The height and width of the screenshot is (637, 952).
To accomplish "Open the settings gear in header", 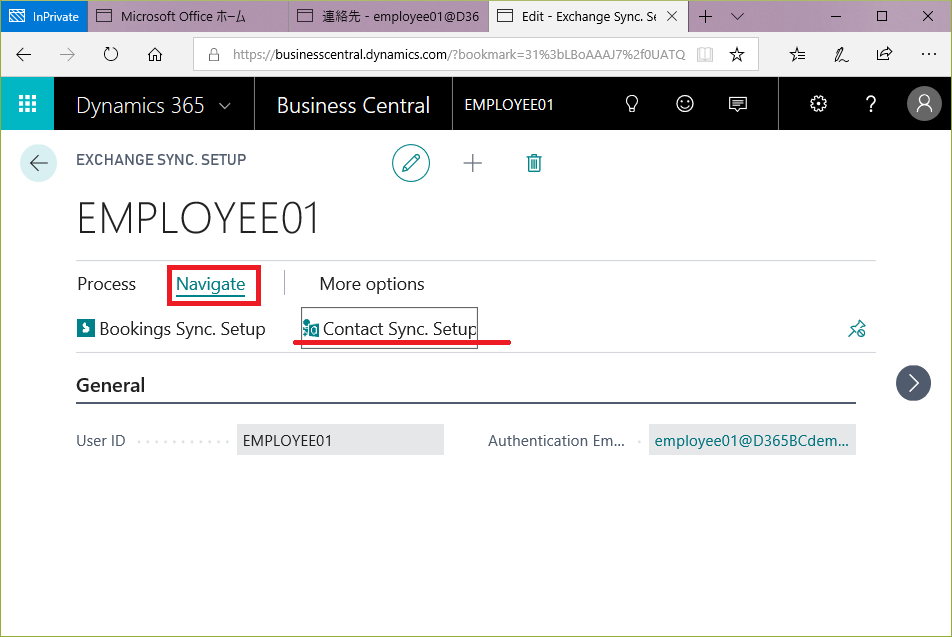I will (818, 104).
